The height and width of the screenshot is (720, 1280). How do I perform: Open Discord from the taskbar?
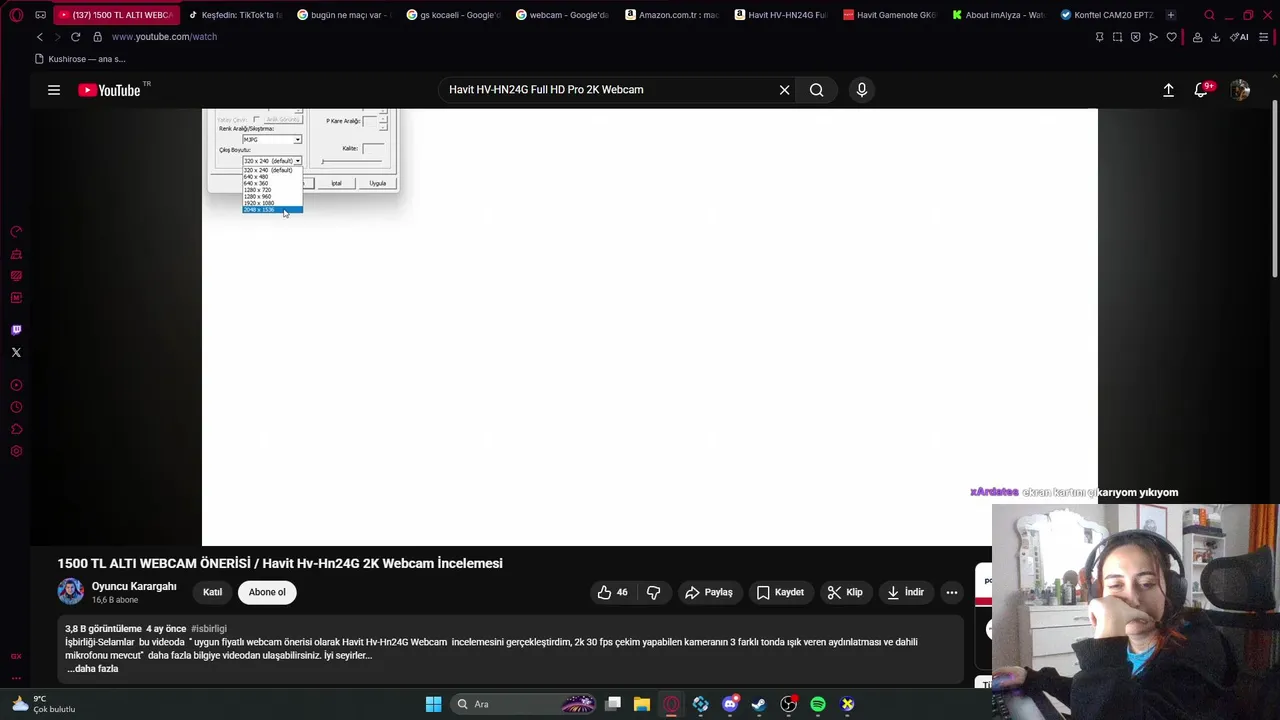click(x=730, y=704)
